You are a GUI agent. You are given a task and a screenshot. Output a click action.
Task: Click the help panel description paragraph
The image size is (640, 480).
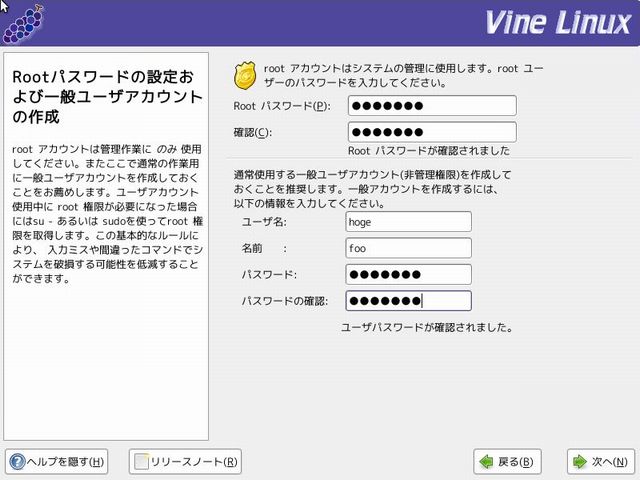pyautogui.click(x=105, y=213)
